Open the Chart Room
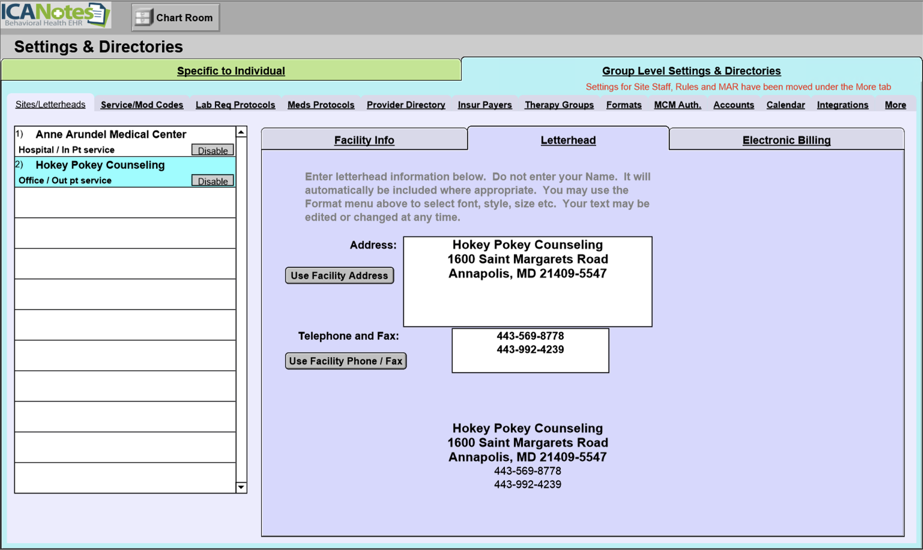 175,17
